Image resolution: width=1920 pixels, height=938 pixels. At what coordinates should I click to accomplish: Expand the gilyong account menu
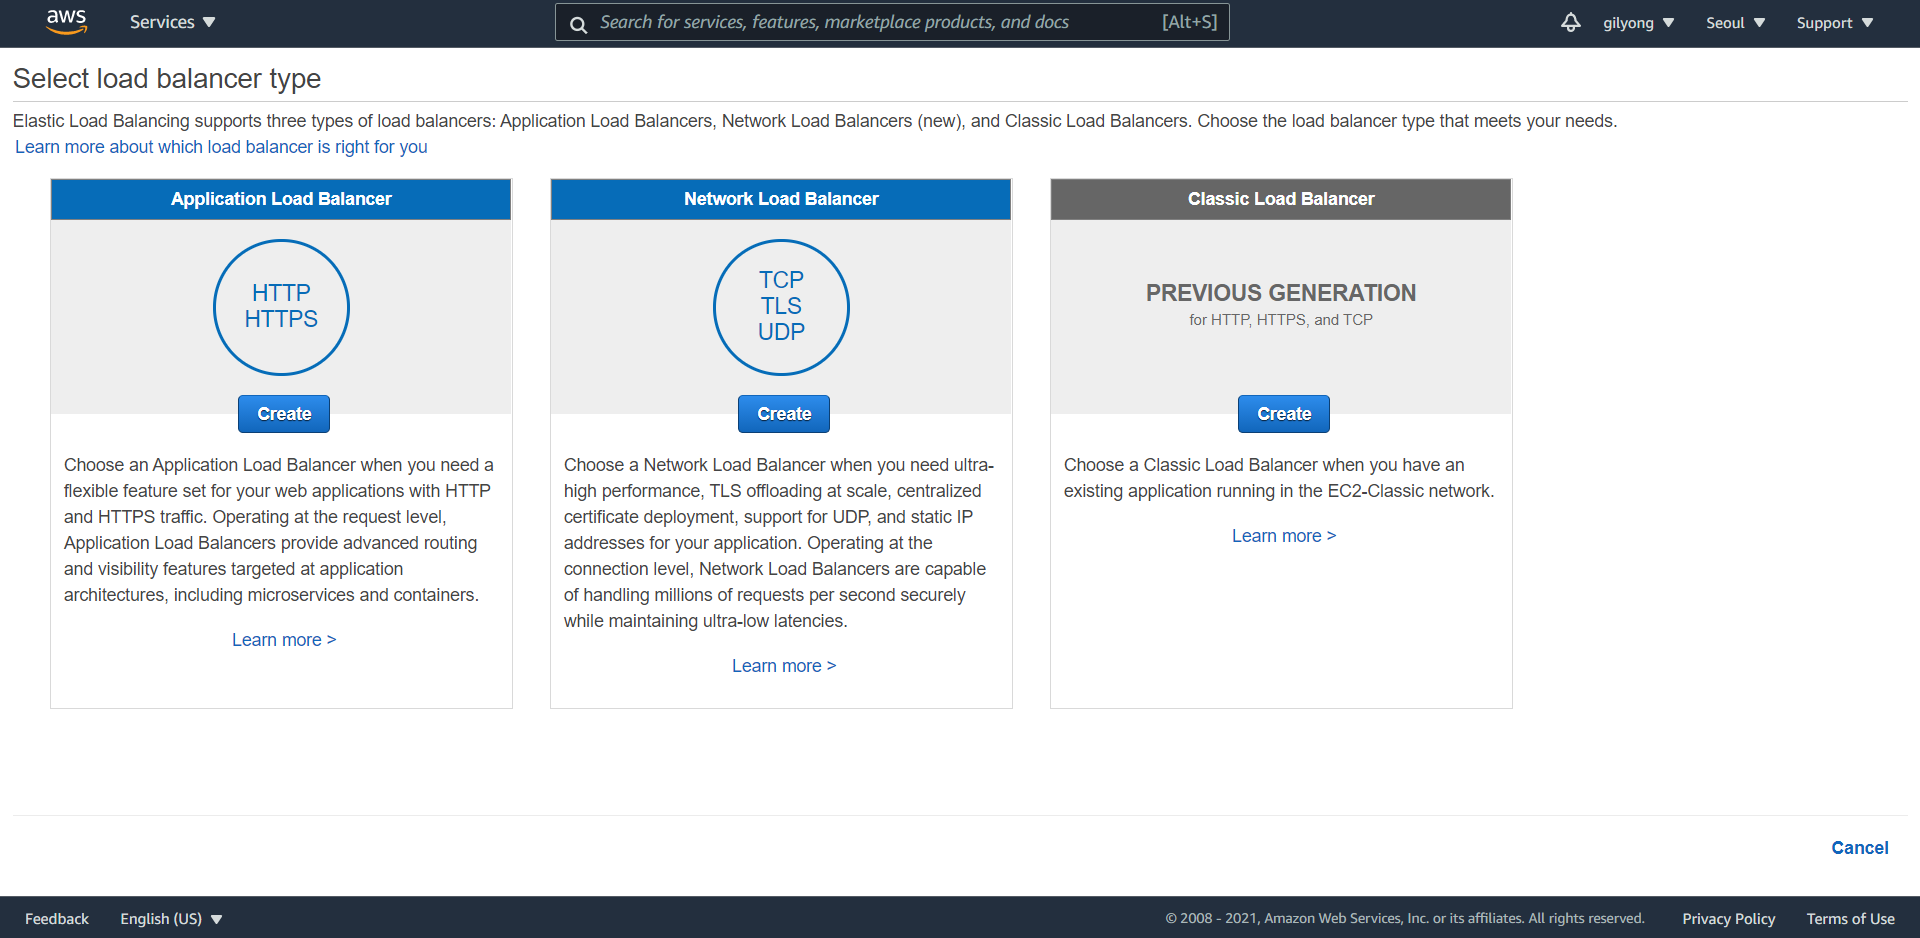point(1638,23)
